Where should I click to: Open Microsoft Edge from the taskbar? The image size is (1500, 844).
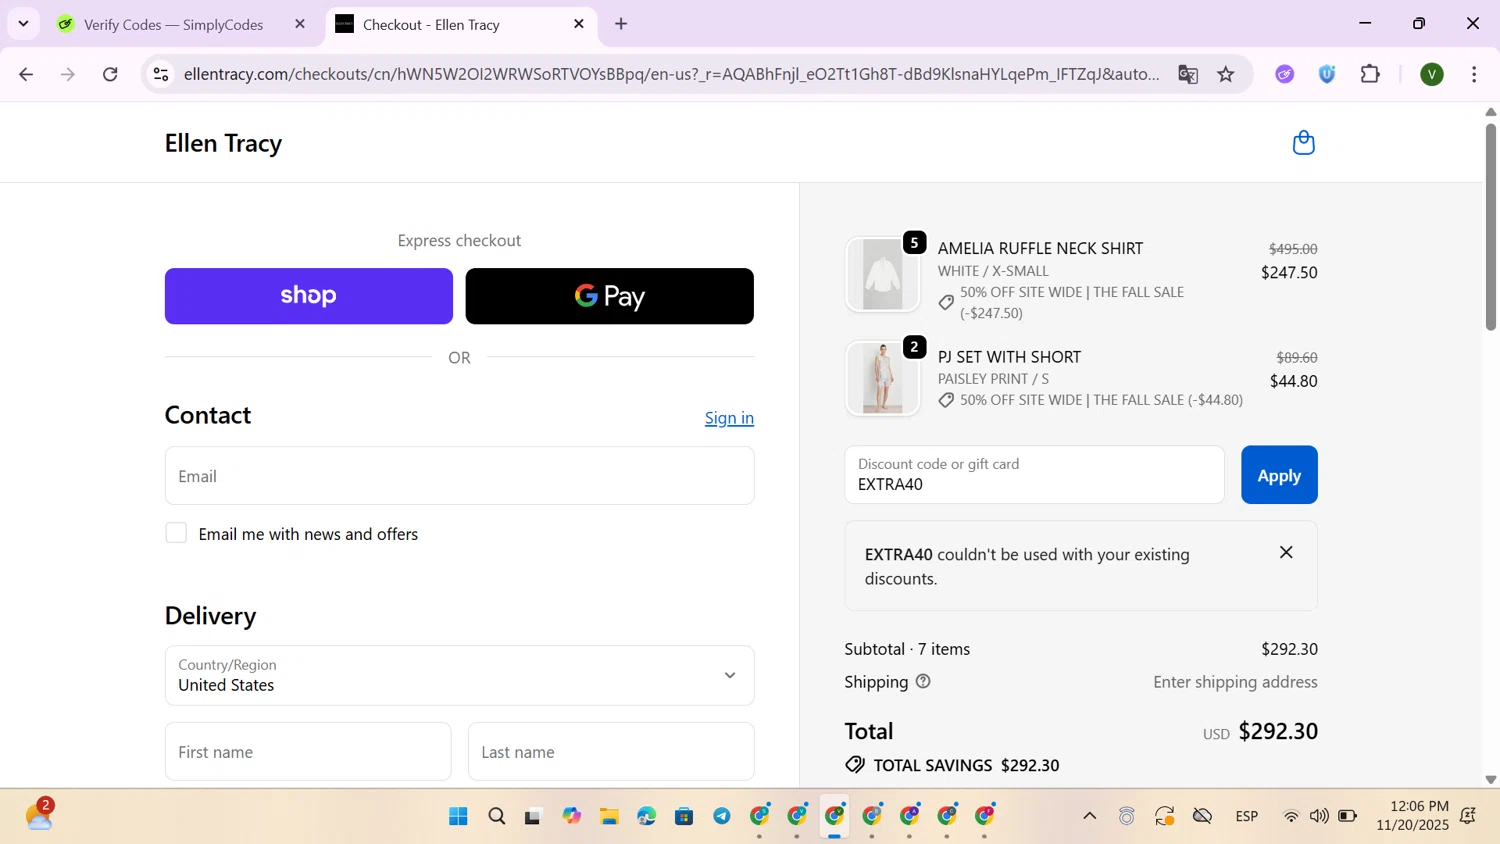pyautogui.click(x=646, y=816)
